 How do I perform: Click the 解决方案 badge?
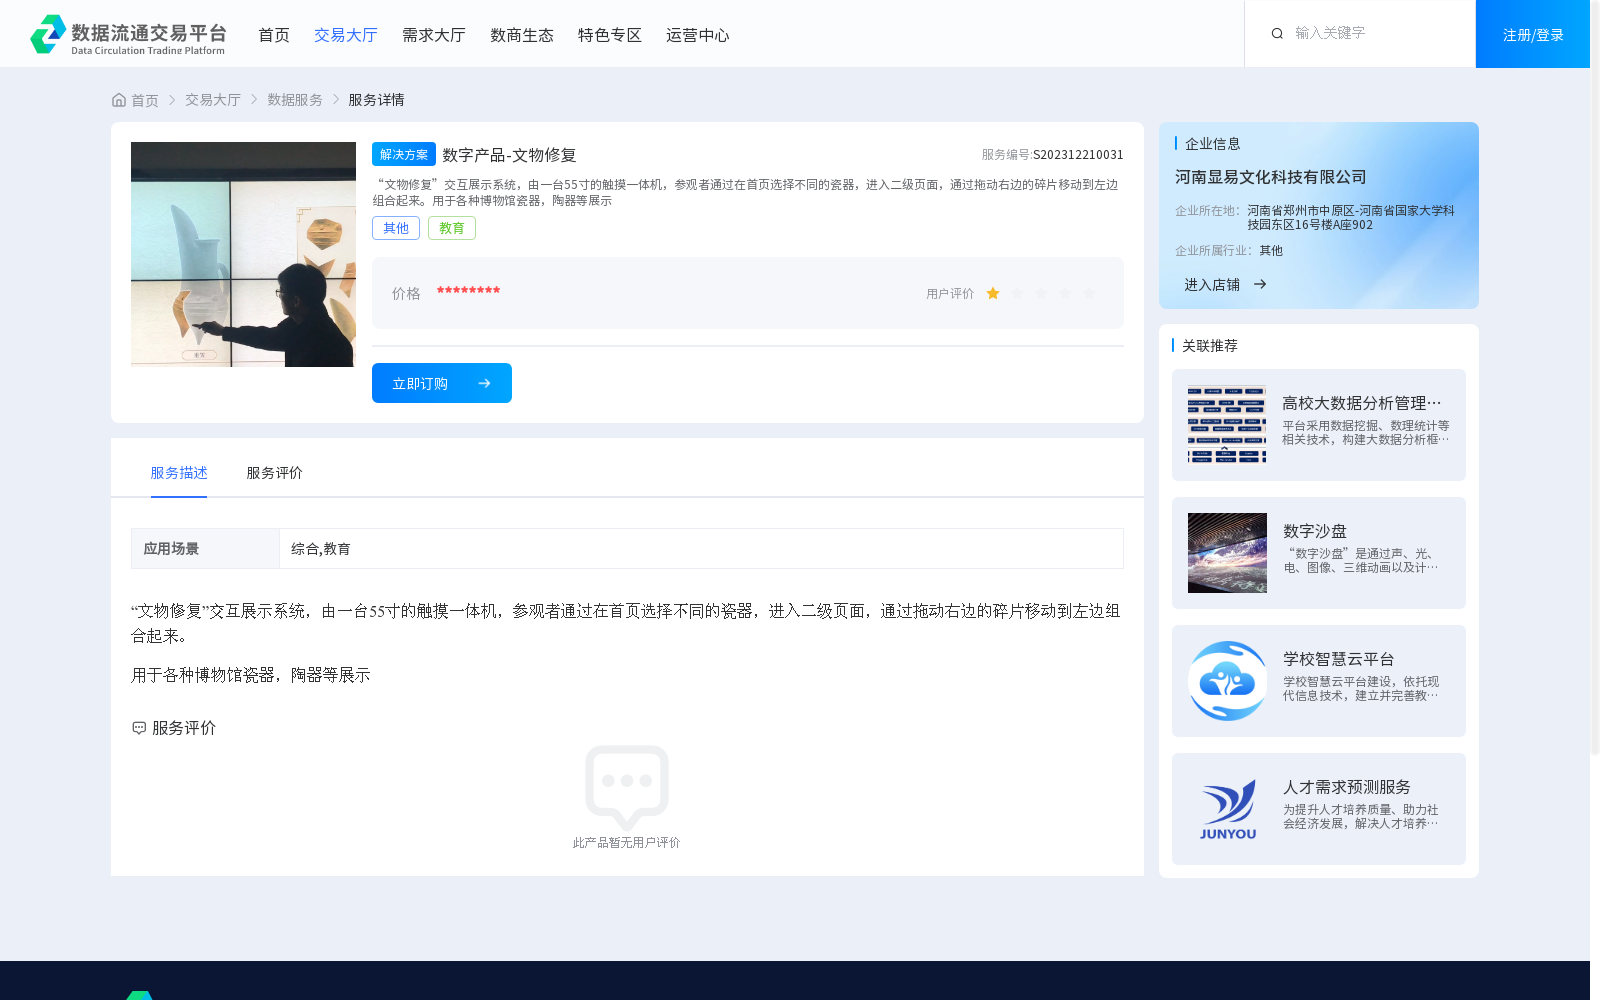coord(404,154)
